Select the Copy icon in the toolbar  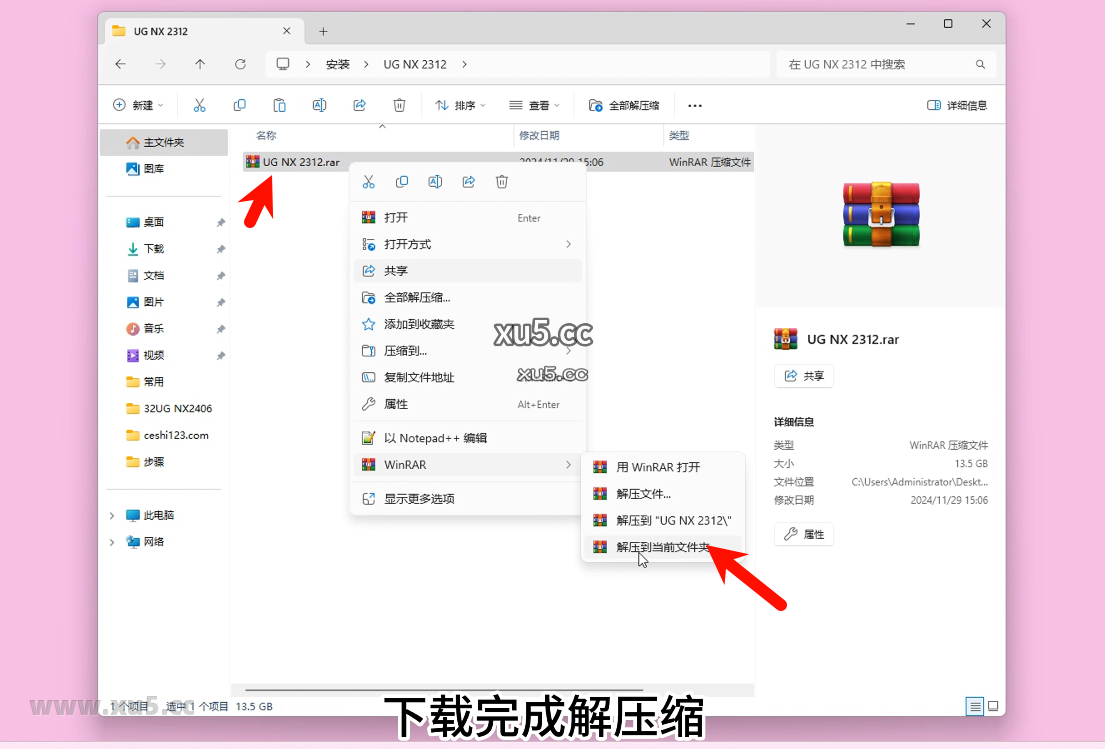[x=240, y=104]
